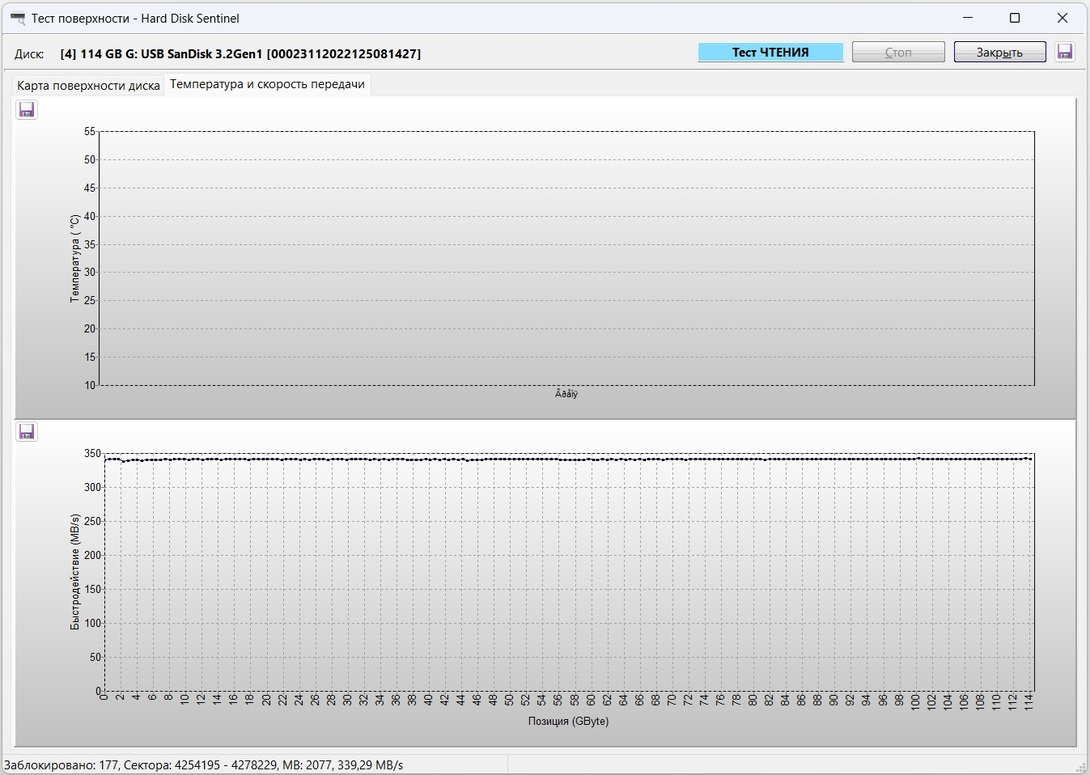Viewport: 1090px width, 775px height.
Task: Click the save icon beside the Закрыть button
Action: click(1064, 52)
